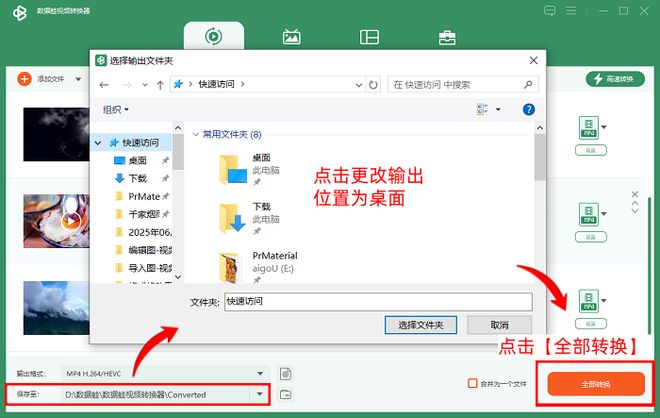Screen dimensions: 660x418
Task: Click the Folder name input field
Action: [378, 302]
